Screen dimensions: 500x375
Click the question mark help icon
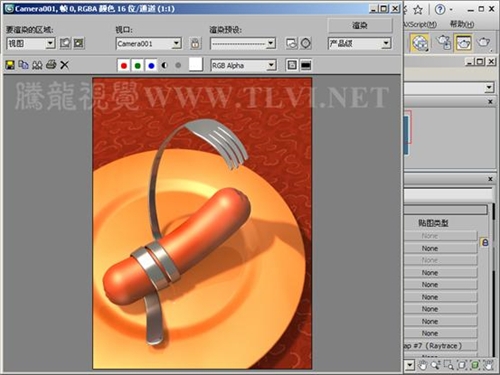click(440, 9)
